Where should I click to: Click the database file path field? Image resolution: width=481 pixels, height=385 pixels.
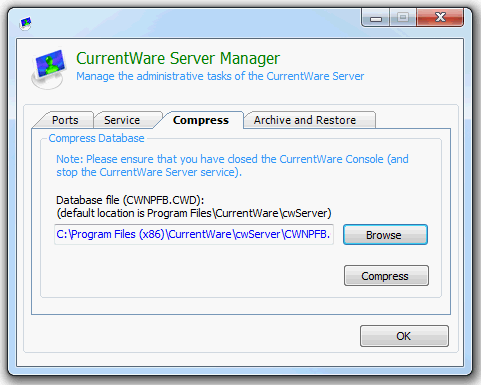194,234
